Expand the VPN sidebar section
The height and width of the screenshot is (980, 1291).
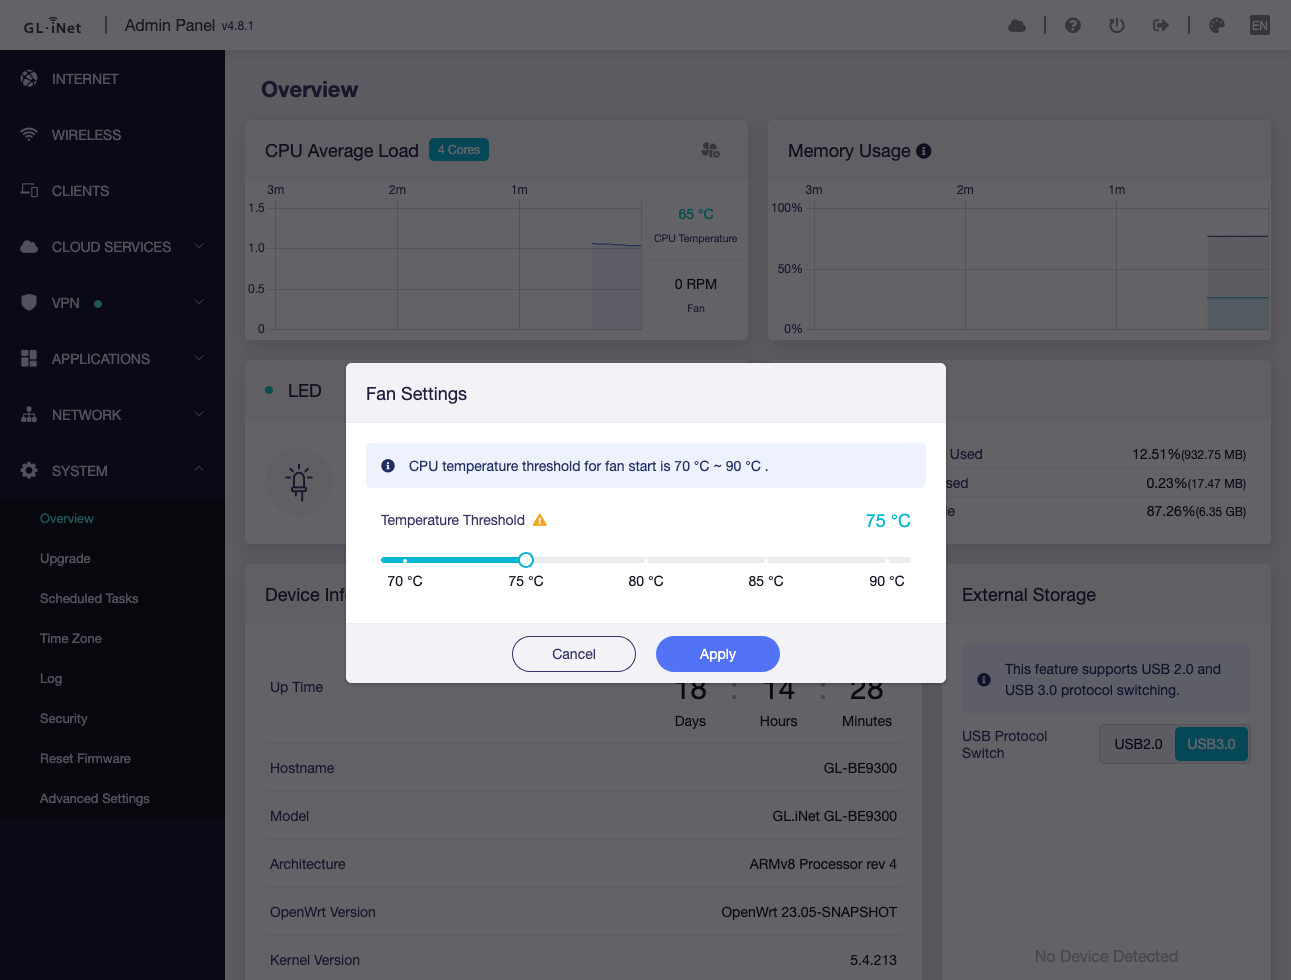111,303
